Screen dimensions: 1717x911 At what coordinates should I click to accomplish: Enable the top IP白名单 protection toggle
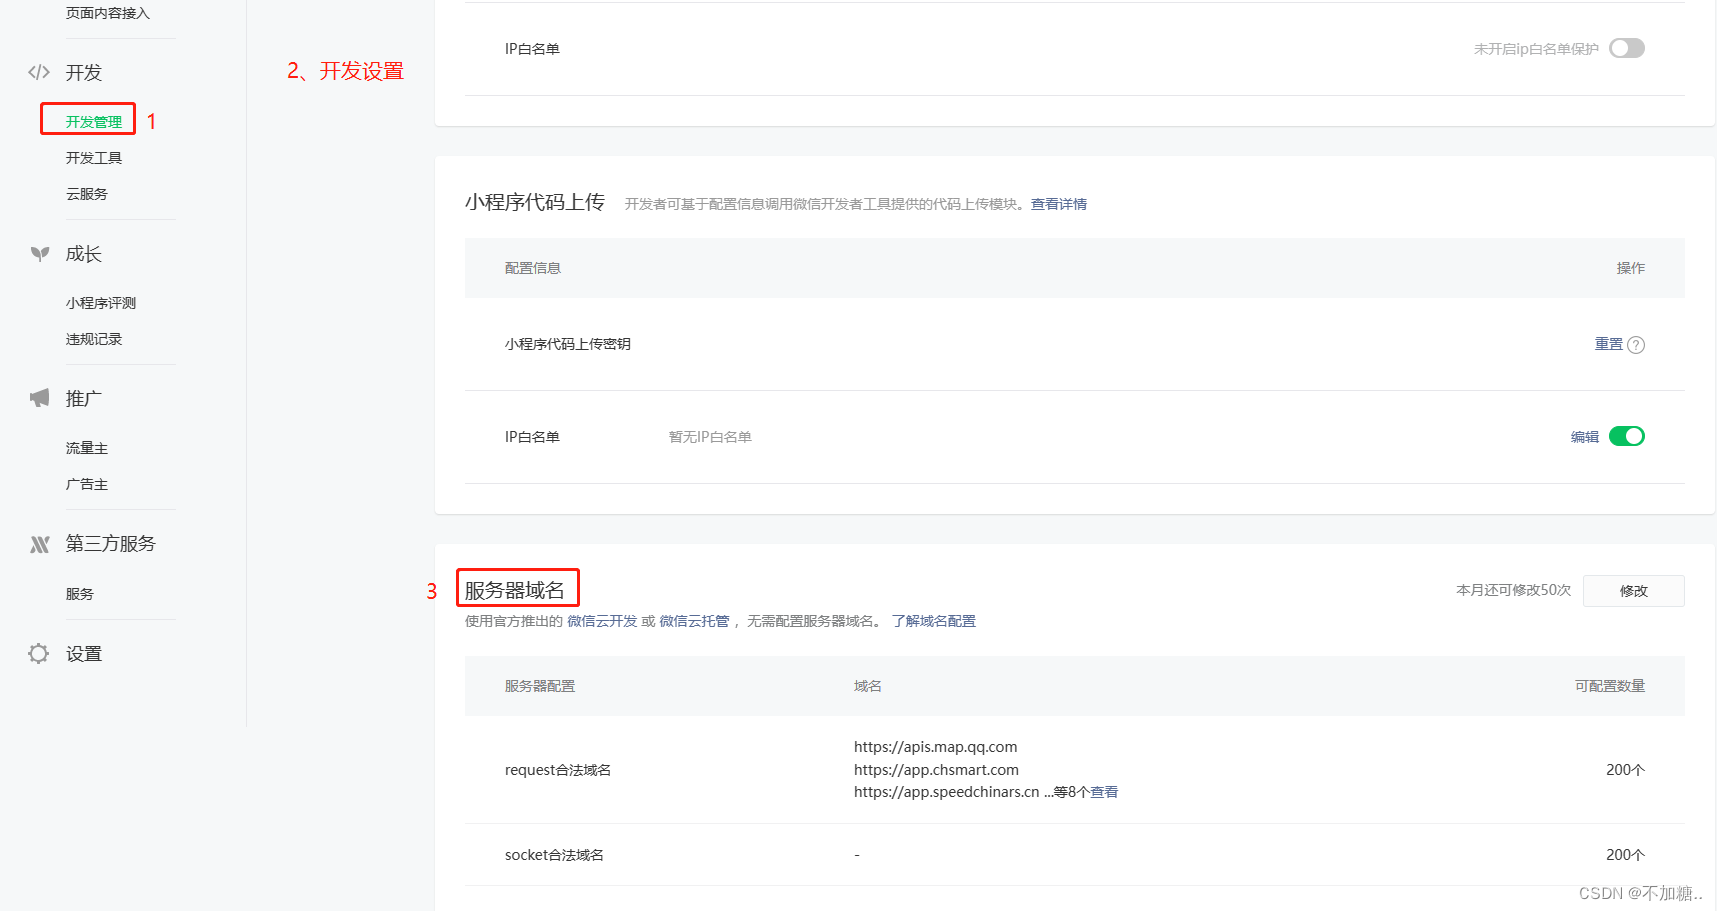click(1626, 49)
